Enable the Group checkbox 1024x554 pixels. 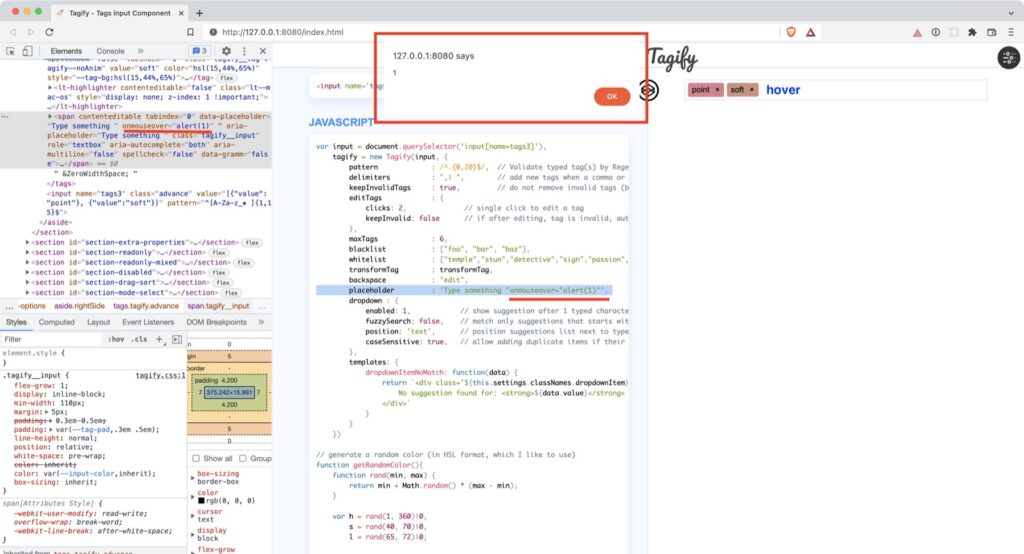(243, 459)
